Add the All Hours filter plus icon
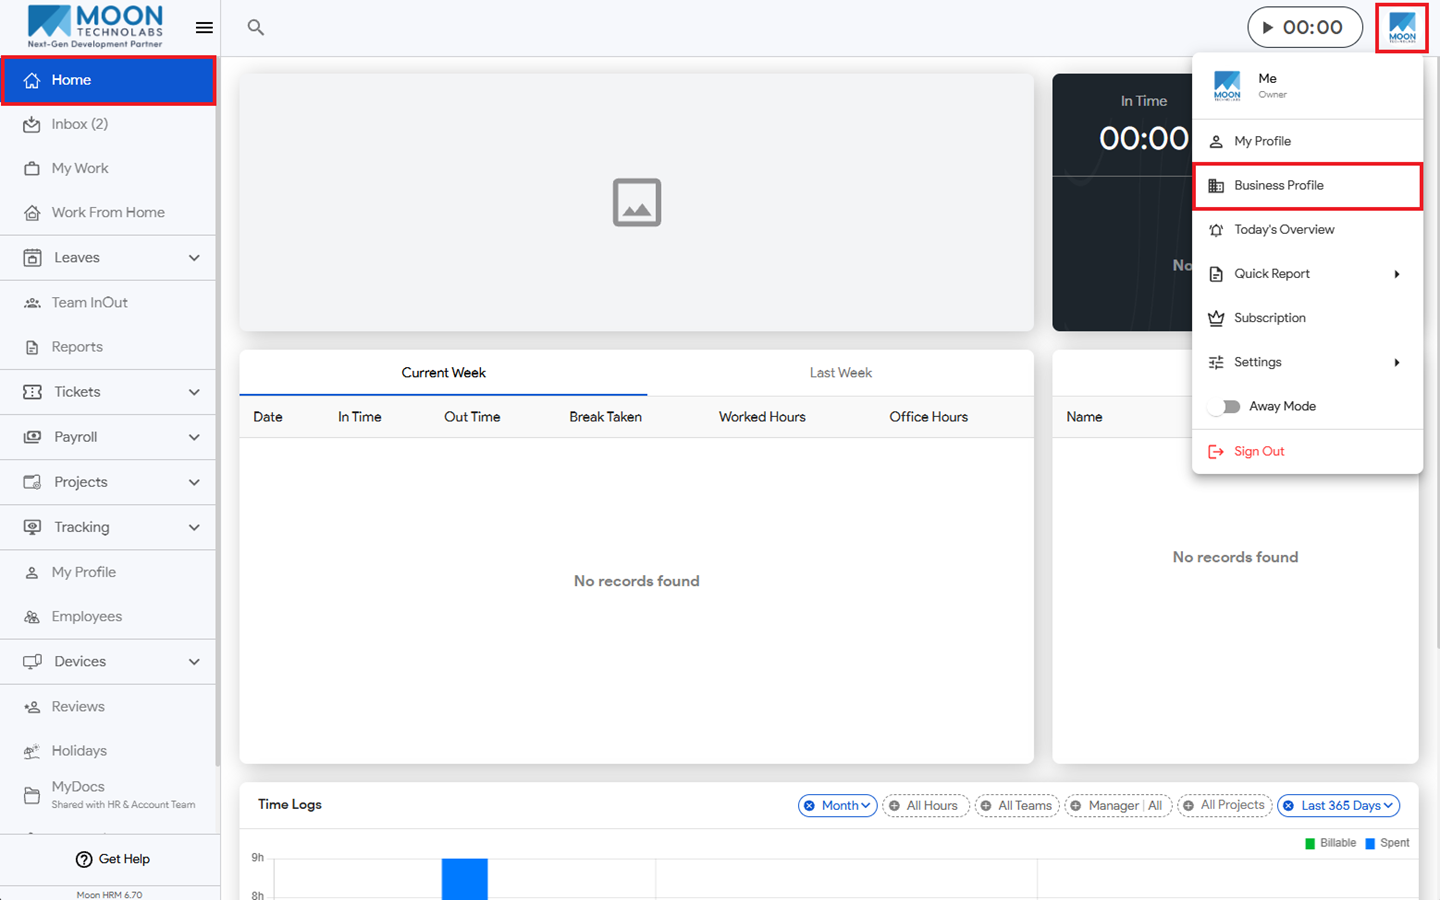This screenshot has width=1440, height=900. [894, 806]
